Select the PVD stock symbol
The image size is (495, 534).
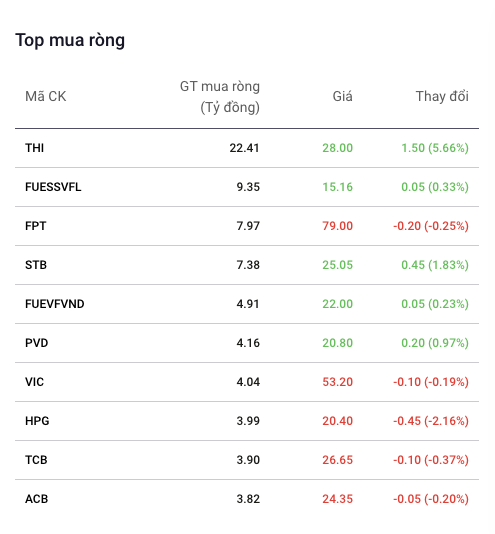36,343
